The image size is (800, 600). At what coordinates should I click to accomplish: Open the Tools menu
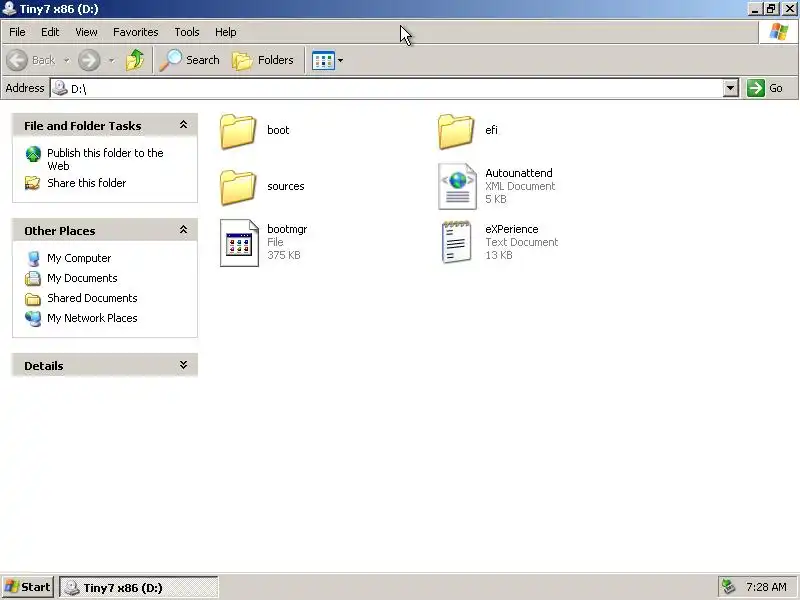click(187, 32)
